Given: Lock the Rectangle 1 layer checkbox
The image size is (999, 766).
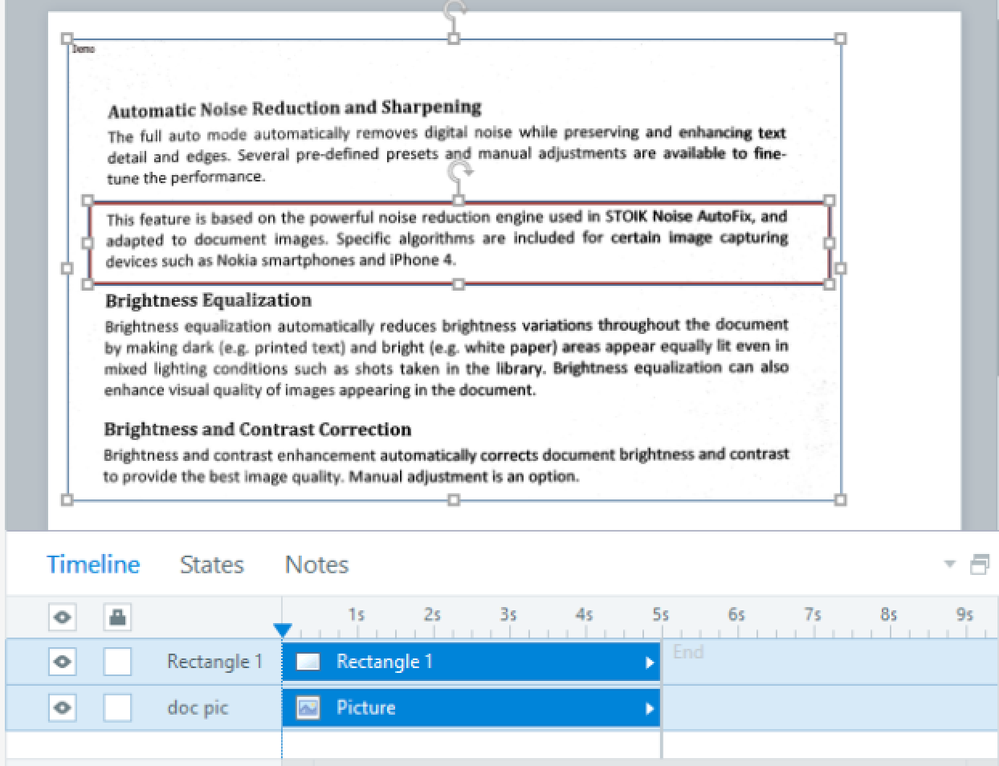Looking at the screenshot, I should coord(117,661).
